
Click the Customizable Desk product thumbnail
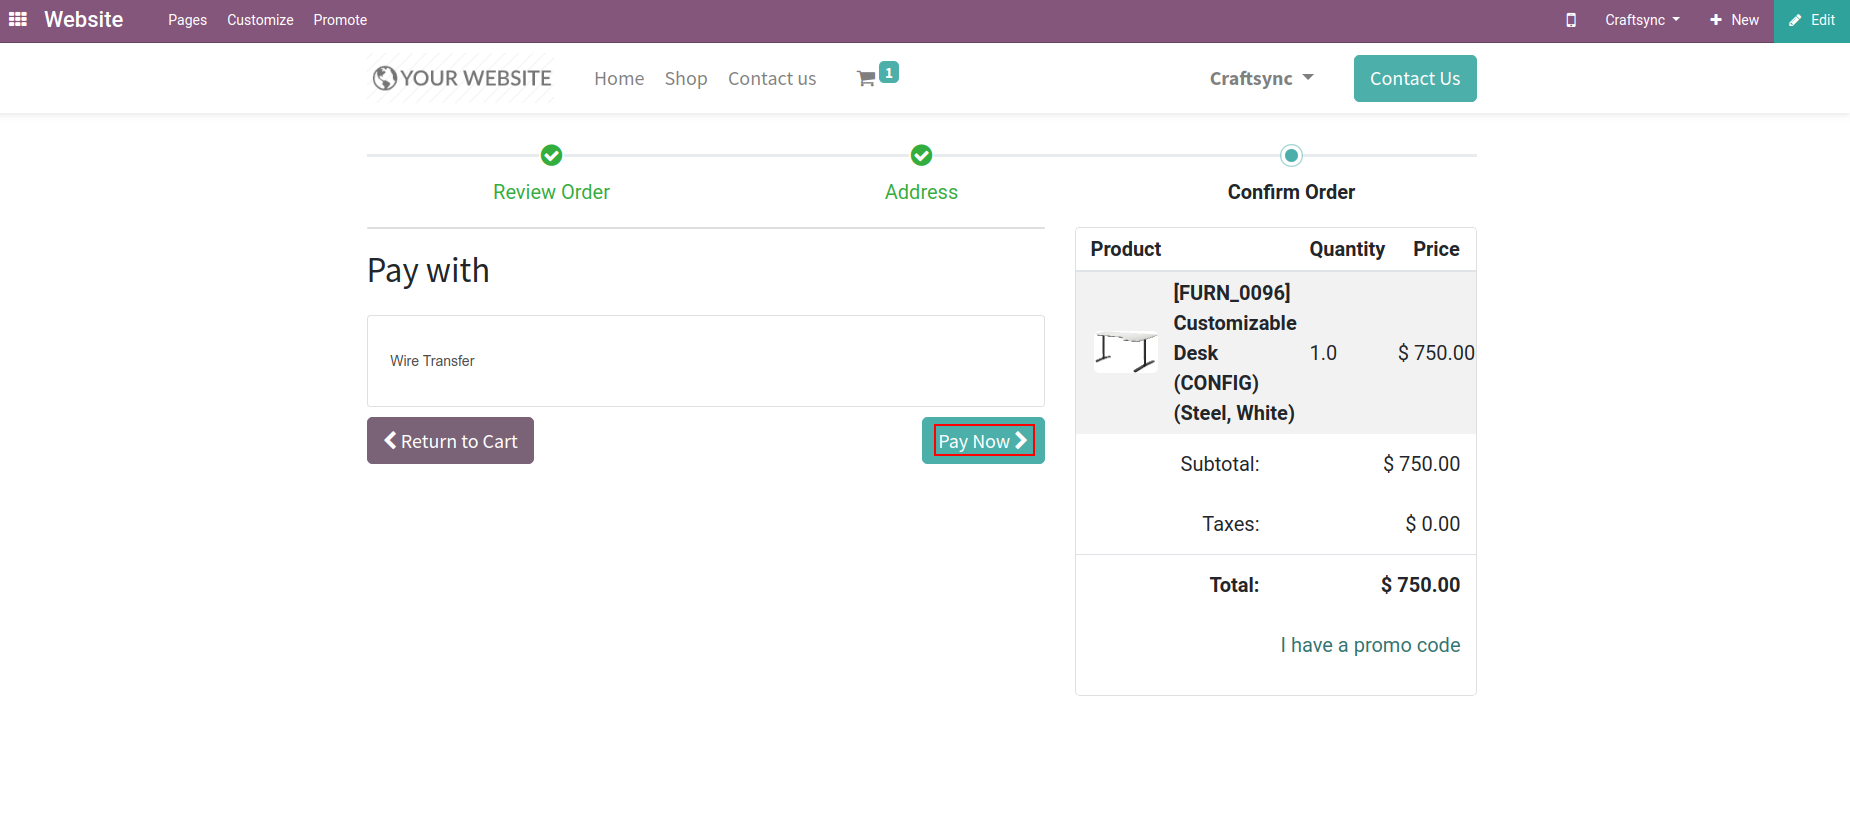(1125, 352)
